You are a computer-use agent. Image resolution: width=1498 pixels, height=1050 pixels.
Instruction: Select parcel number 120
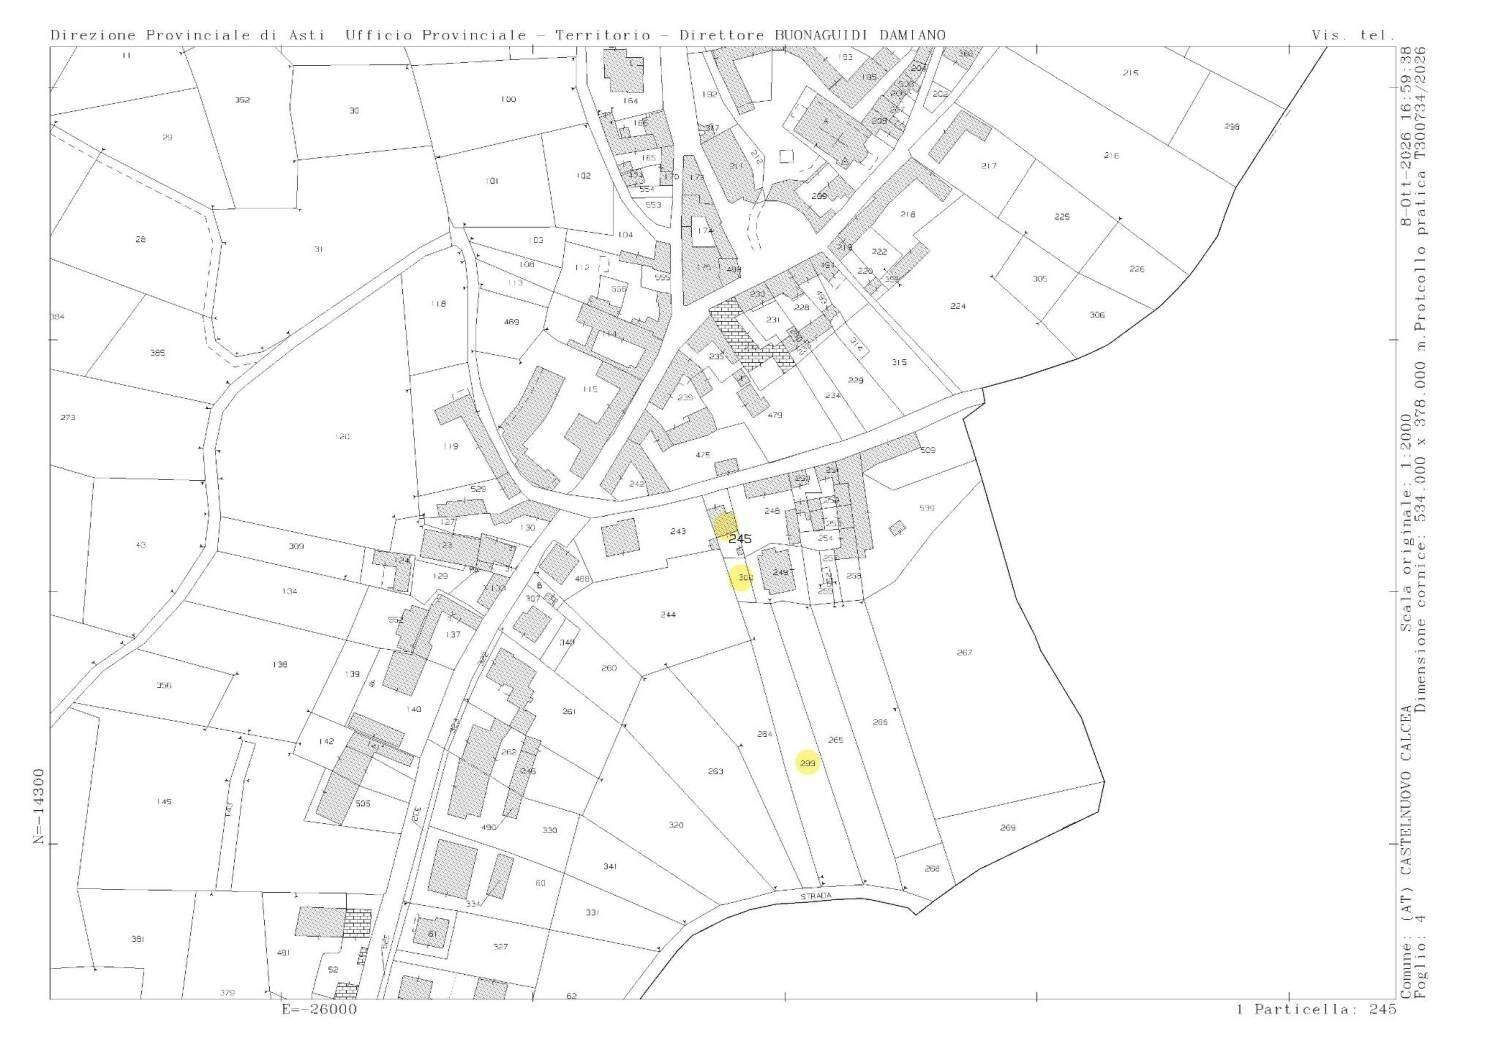point(342,437)
